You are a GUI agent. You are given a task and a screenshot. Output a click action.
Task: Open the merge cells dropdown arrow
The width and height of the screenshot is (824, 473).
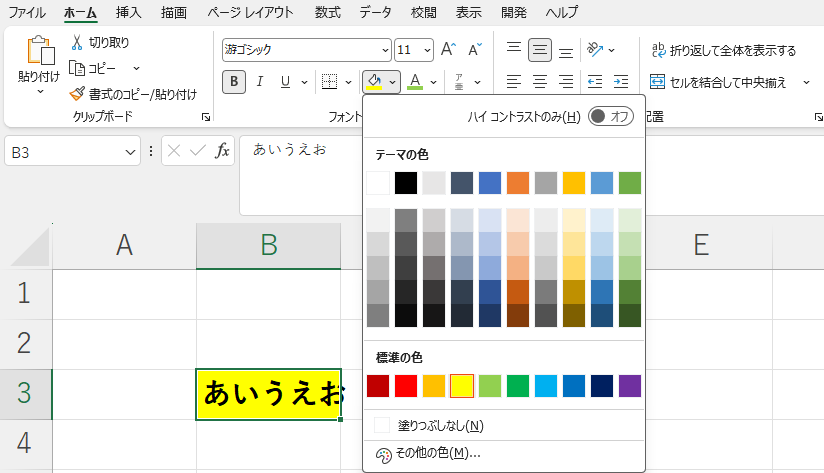pos(806,83)
